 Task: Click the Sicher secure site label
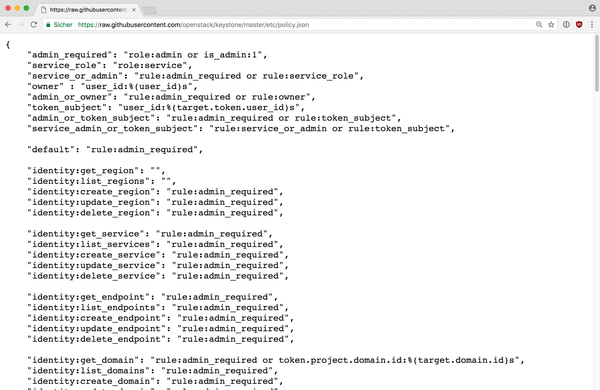point(63,24)
